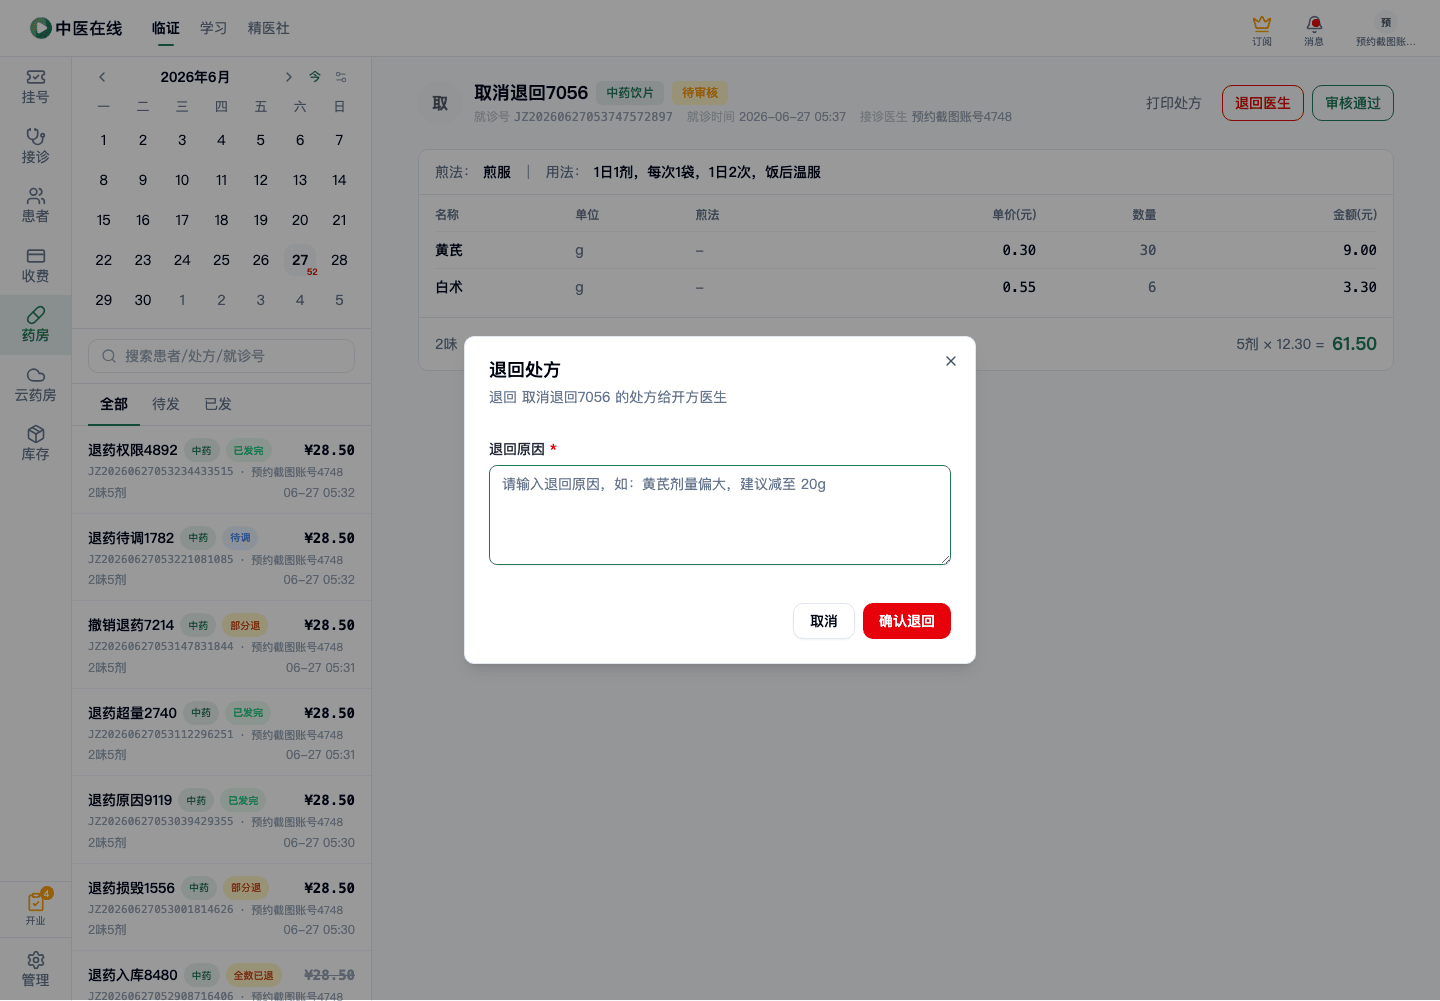Open the 开业 checklist icon
Screen dimensions: 1440x1001
click(35, 908)
